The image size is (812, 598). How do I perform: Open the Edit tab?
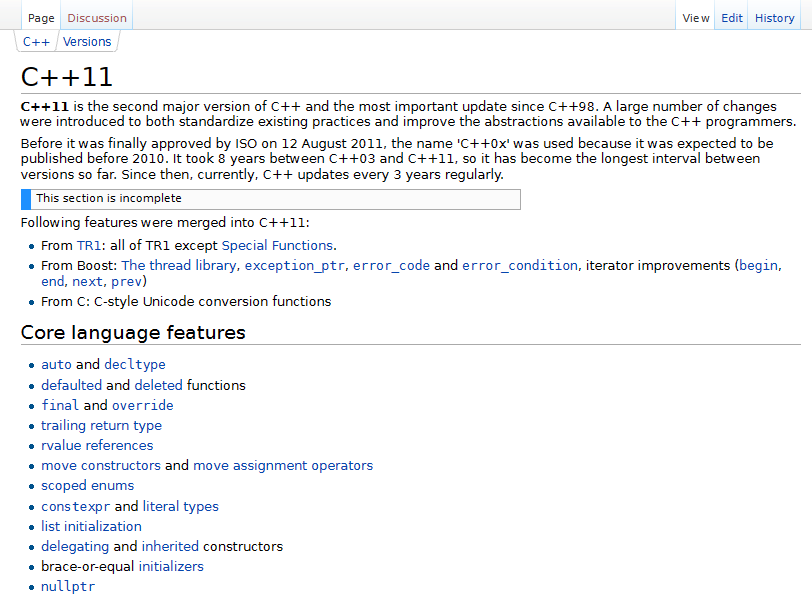(x=732, y=18)
